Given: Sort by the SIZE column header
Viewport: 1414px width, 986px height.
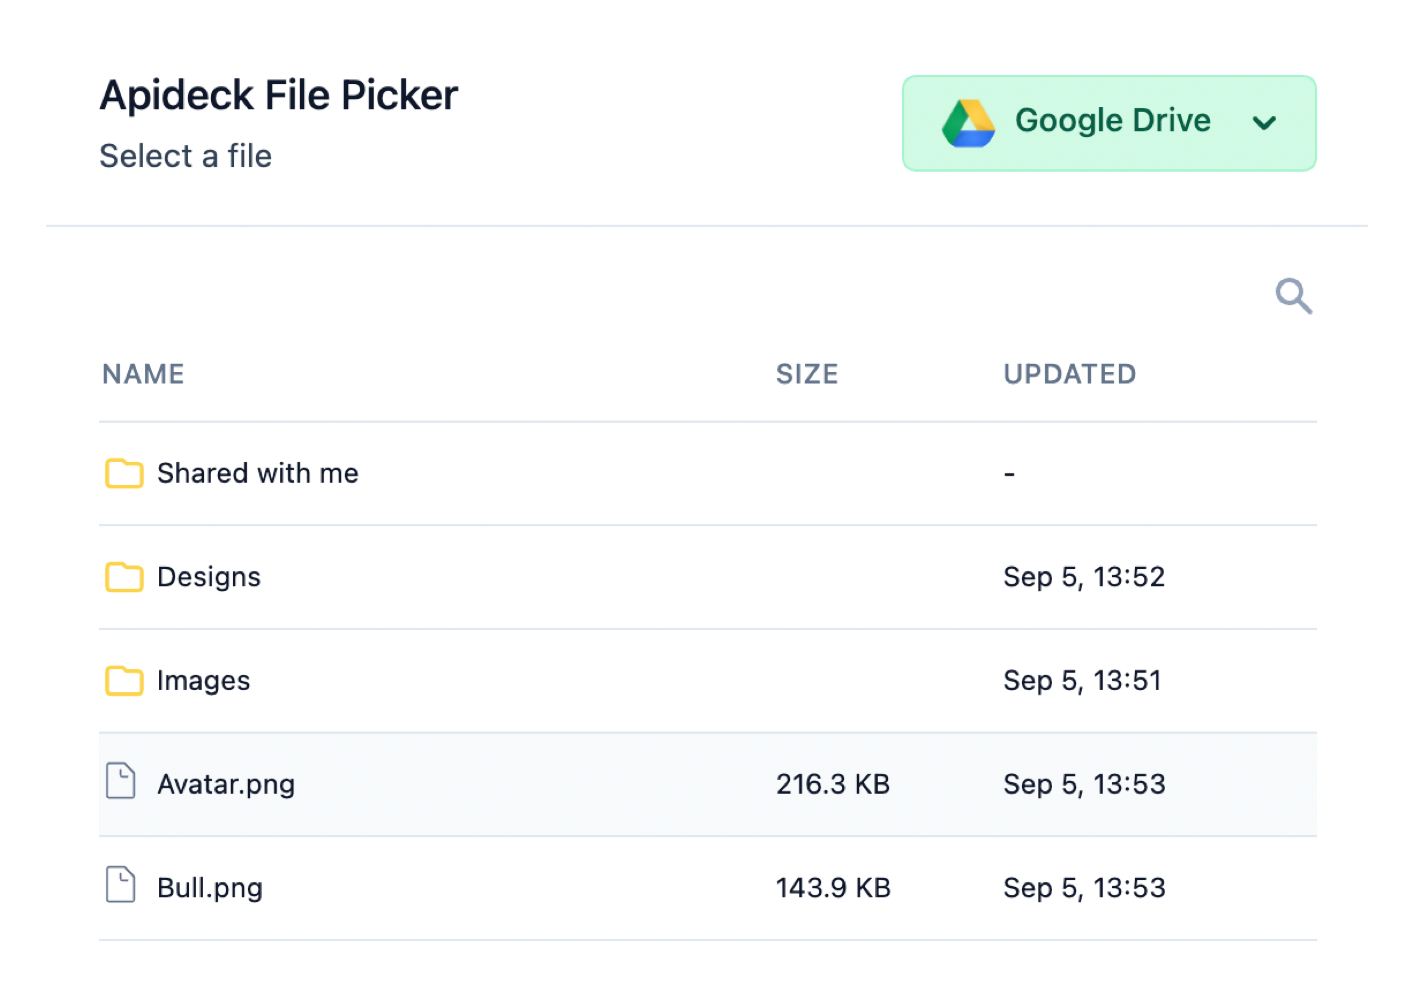Looking at the screenshot, I should (807, 374).
